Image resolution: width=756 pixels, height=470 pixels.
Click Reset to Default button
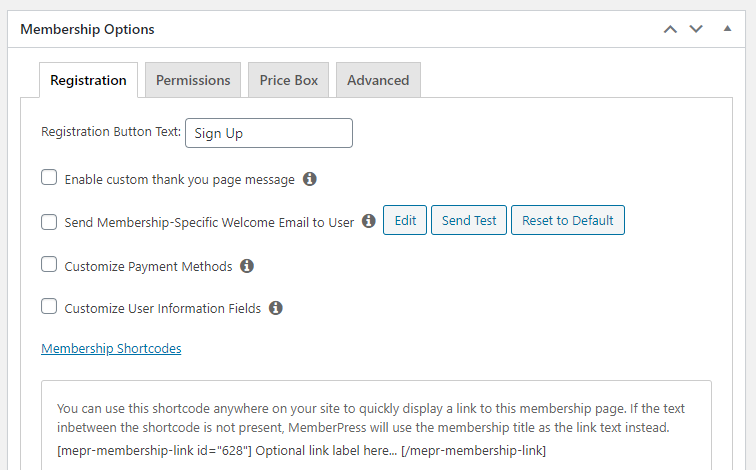[x=567, y=220]
